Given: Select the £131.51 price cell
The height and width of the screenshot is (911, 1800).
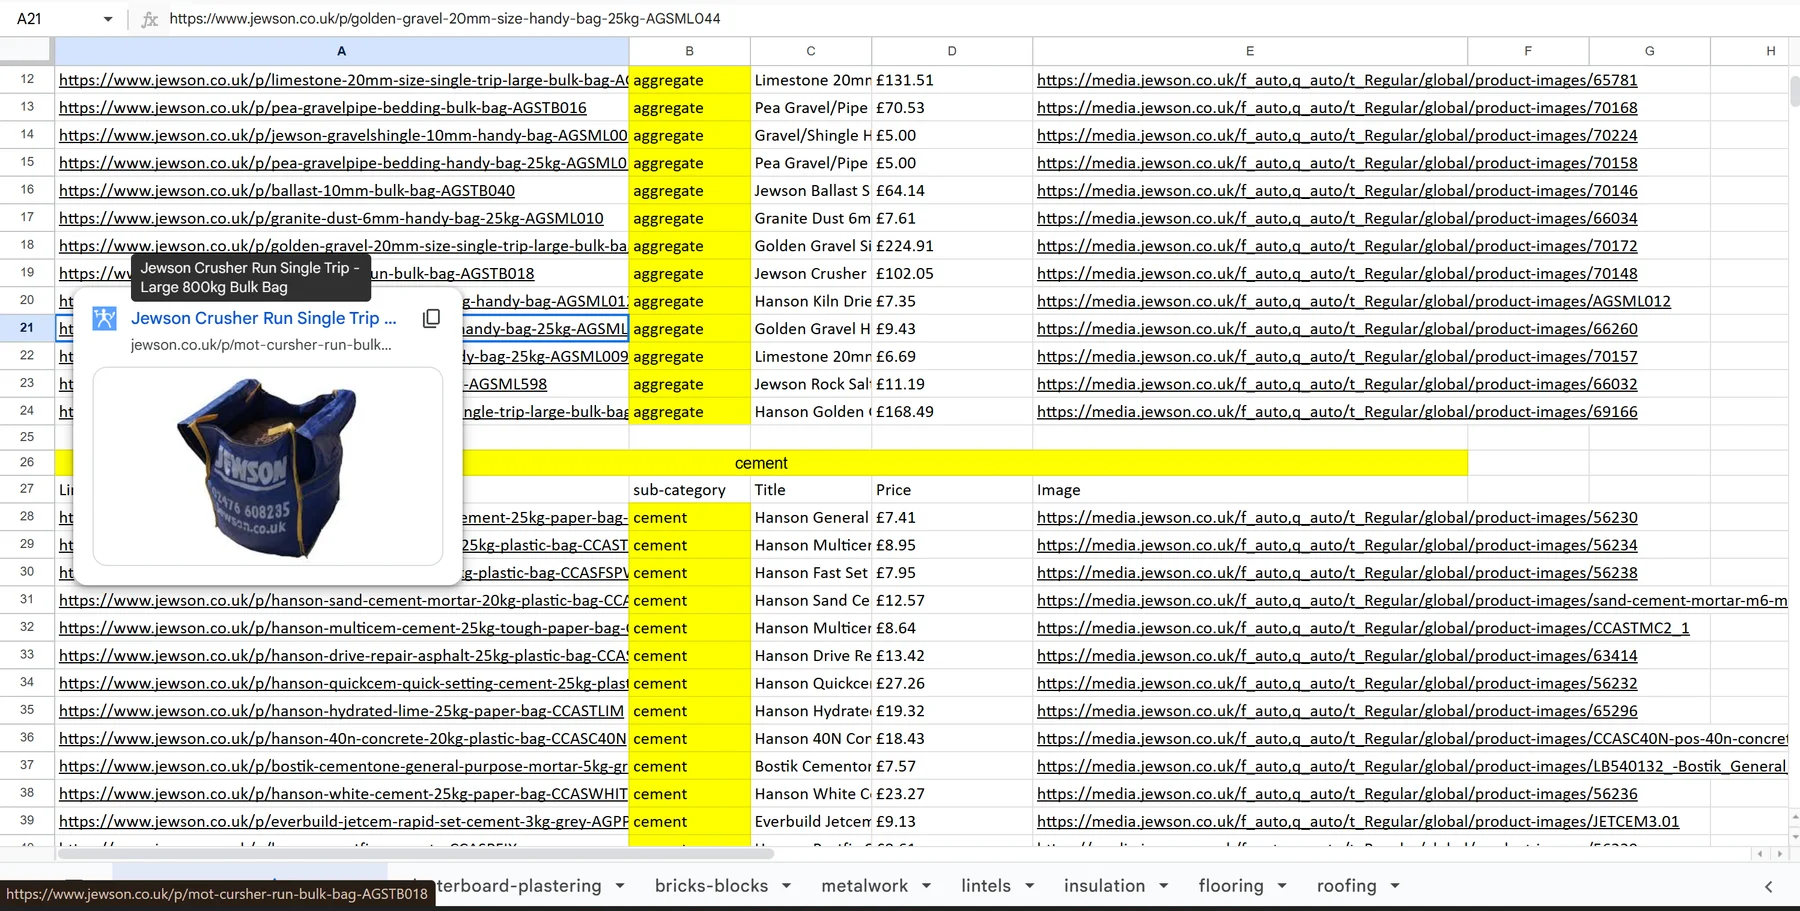Looking at the screenshot, I should tap(951, 80).
